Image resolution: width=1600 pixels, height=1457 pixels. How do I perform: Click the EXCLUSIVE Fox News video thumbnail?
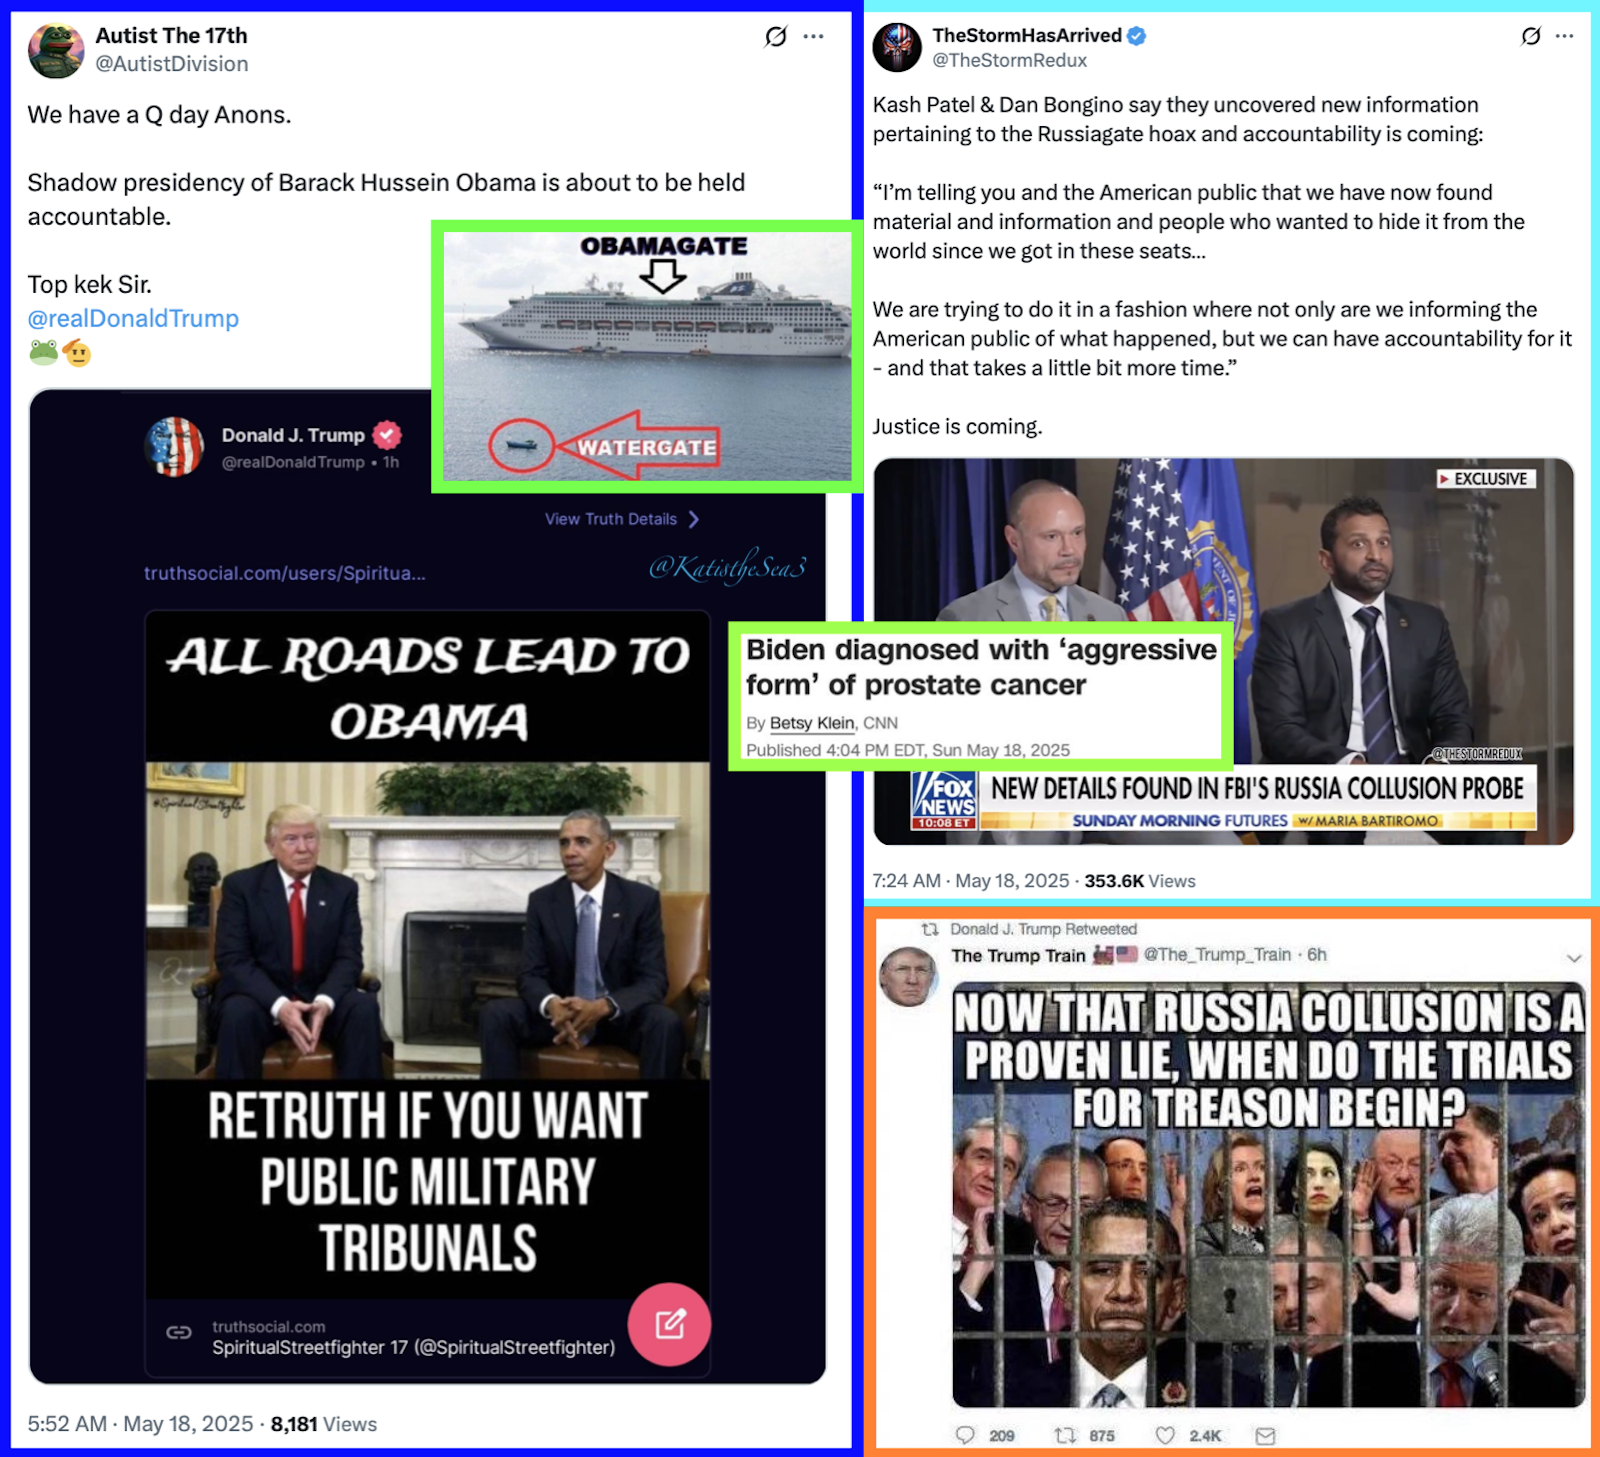pos(1223,651)
